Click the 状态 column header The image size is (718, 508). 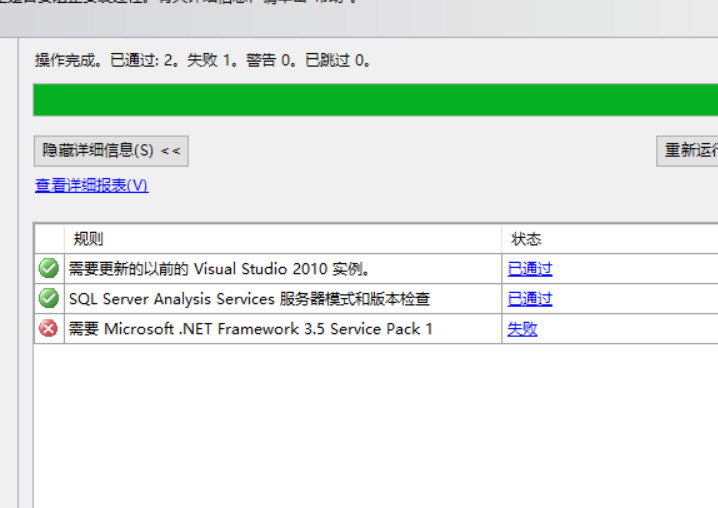pos(610,239)
